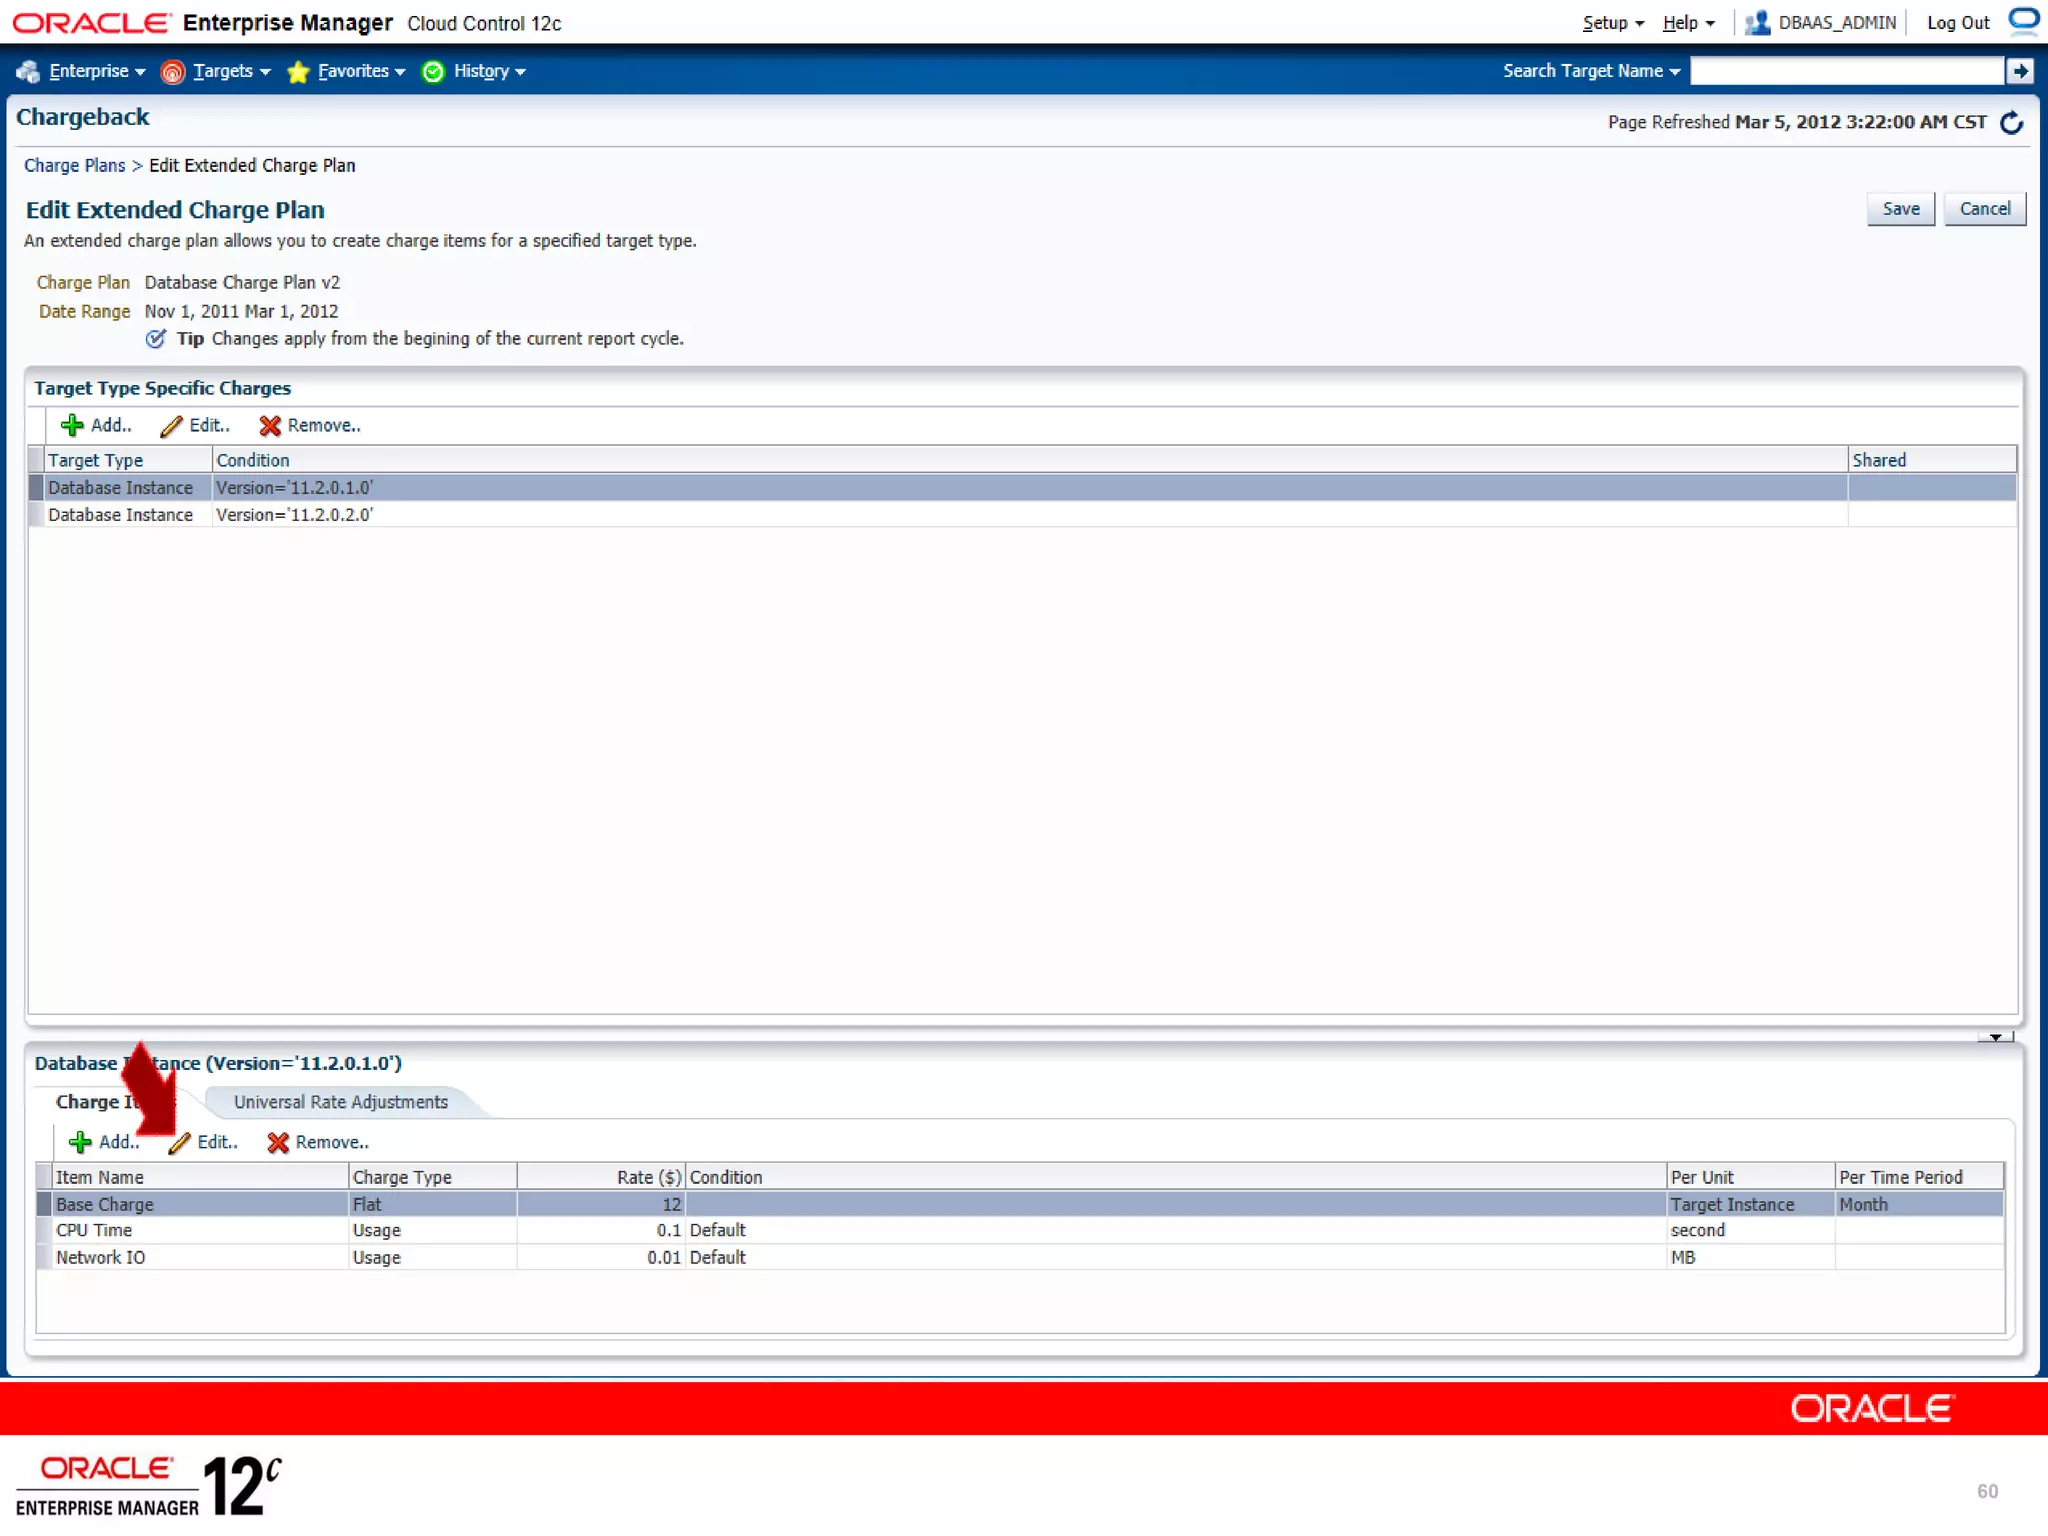Select the Network IO charge item row
This screenshot has height=1536, width=2048.
[x=100, y=1258]
